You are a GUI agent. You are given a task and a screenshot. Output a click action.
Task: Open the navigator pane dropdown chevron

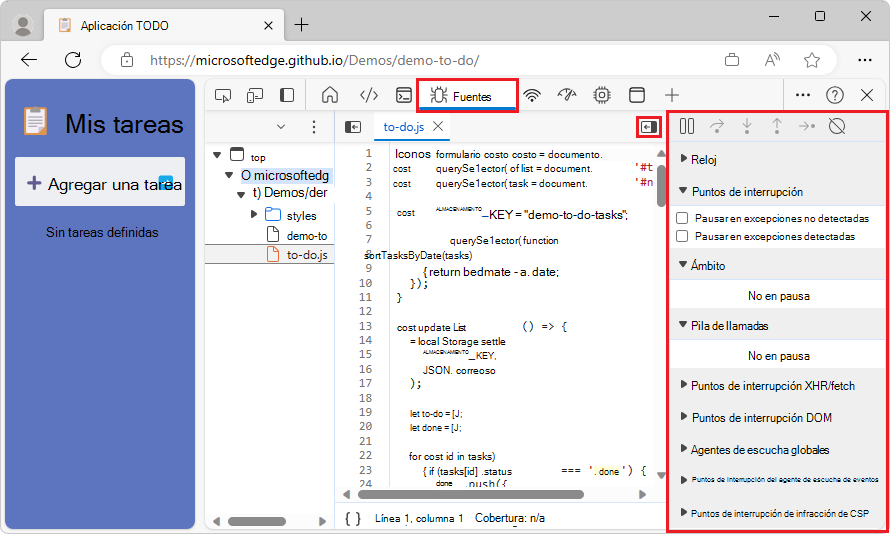(281, 127)
